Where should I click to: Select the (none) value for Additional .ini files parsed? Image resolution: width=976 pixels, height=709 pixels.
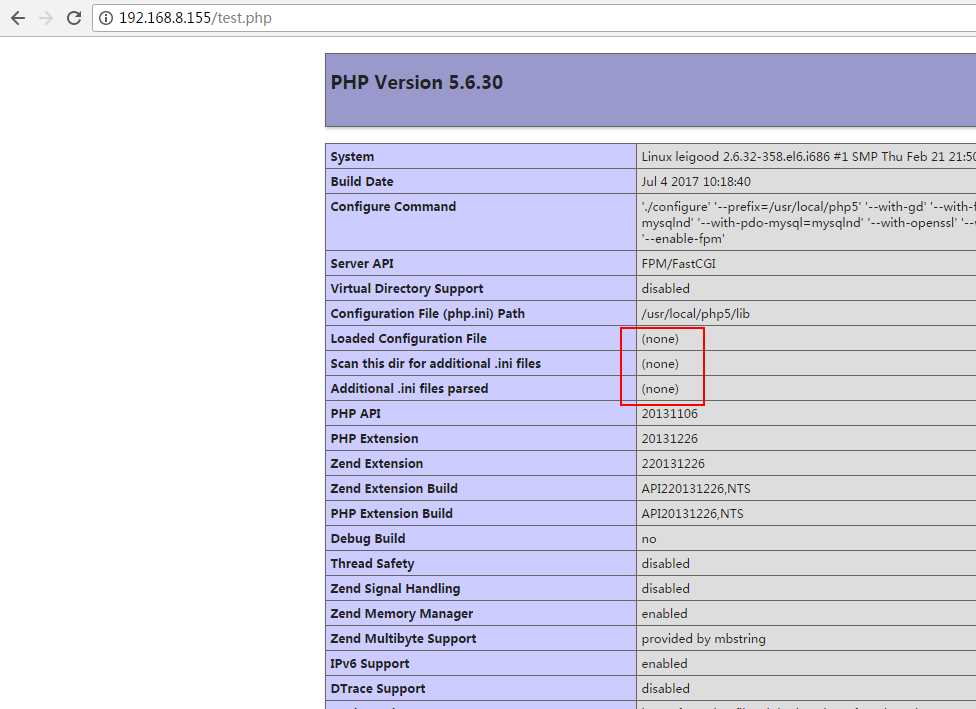click(x=660, y=388)
